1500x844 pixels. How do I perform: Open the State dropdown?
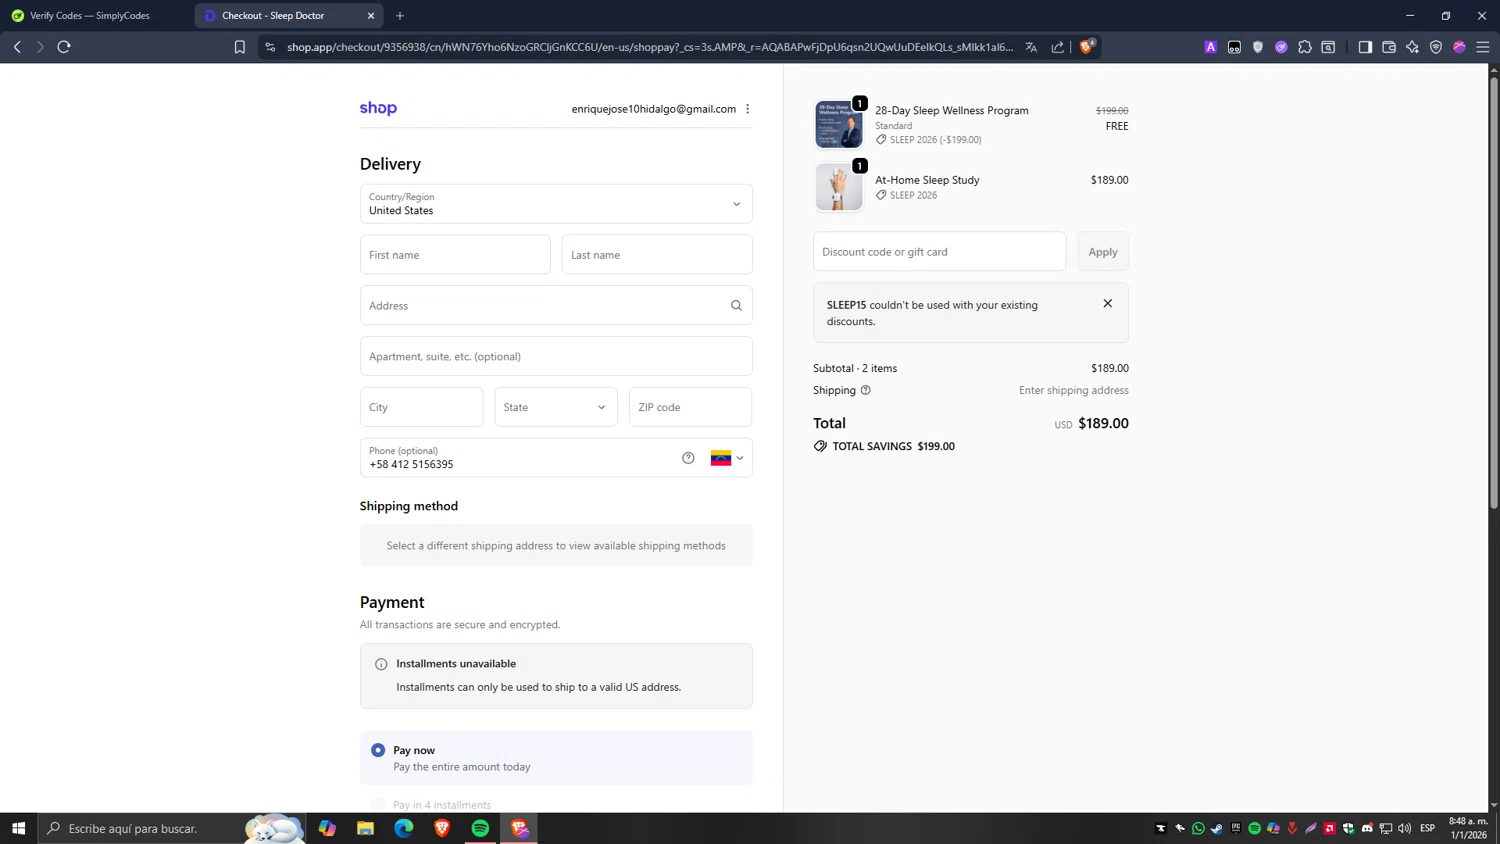[556, 407]
